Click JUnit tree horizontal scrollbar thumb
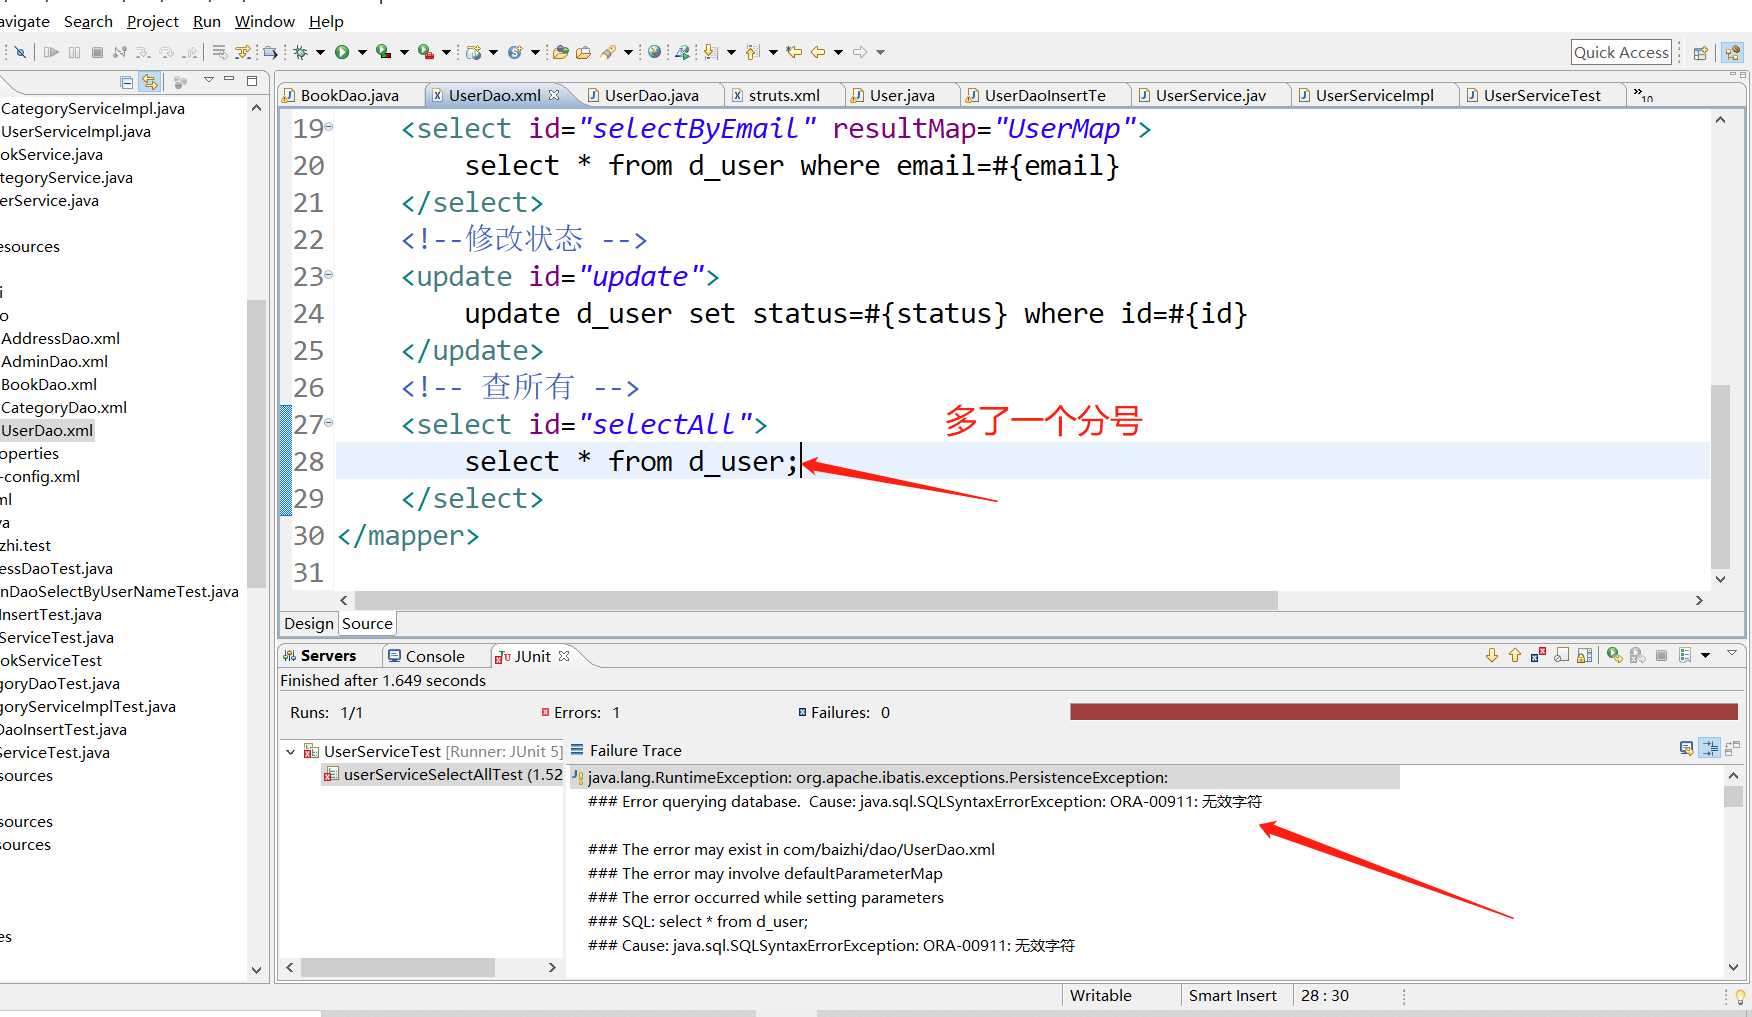 coord(397,967)
